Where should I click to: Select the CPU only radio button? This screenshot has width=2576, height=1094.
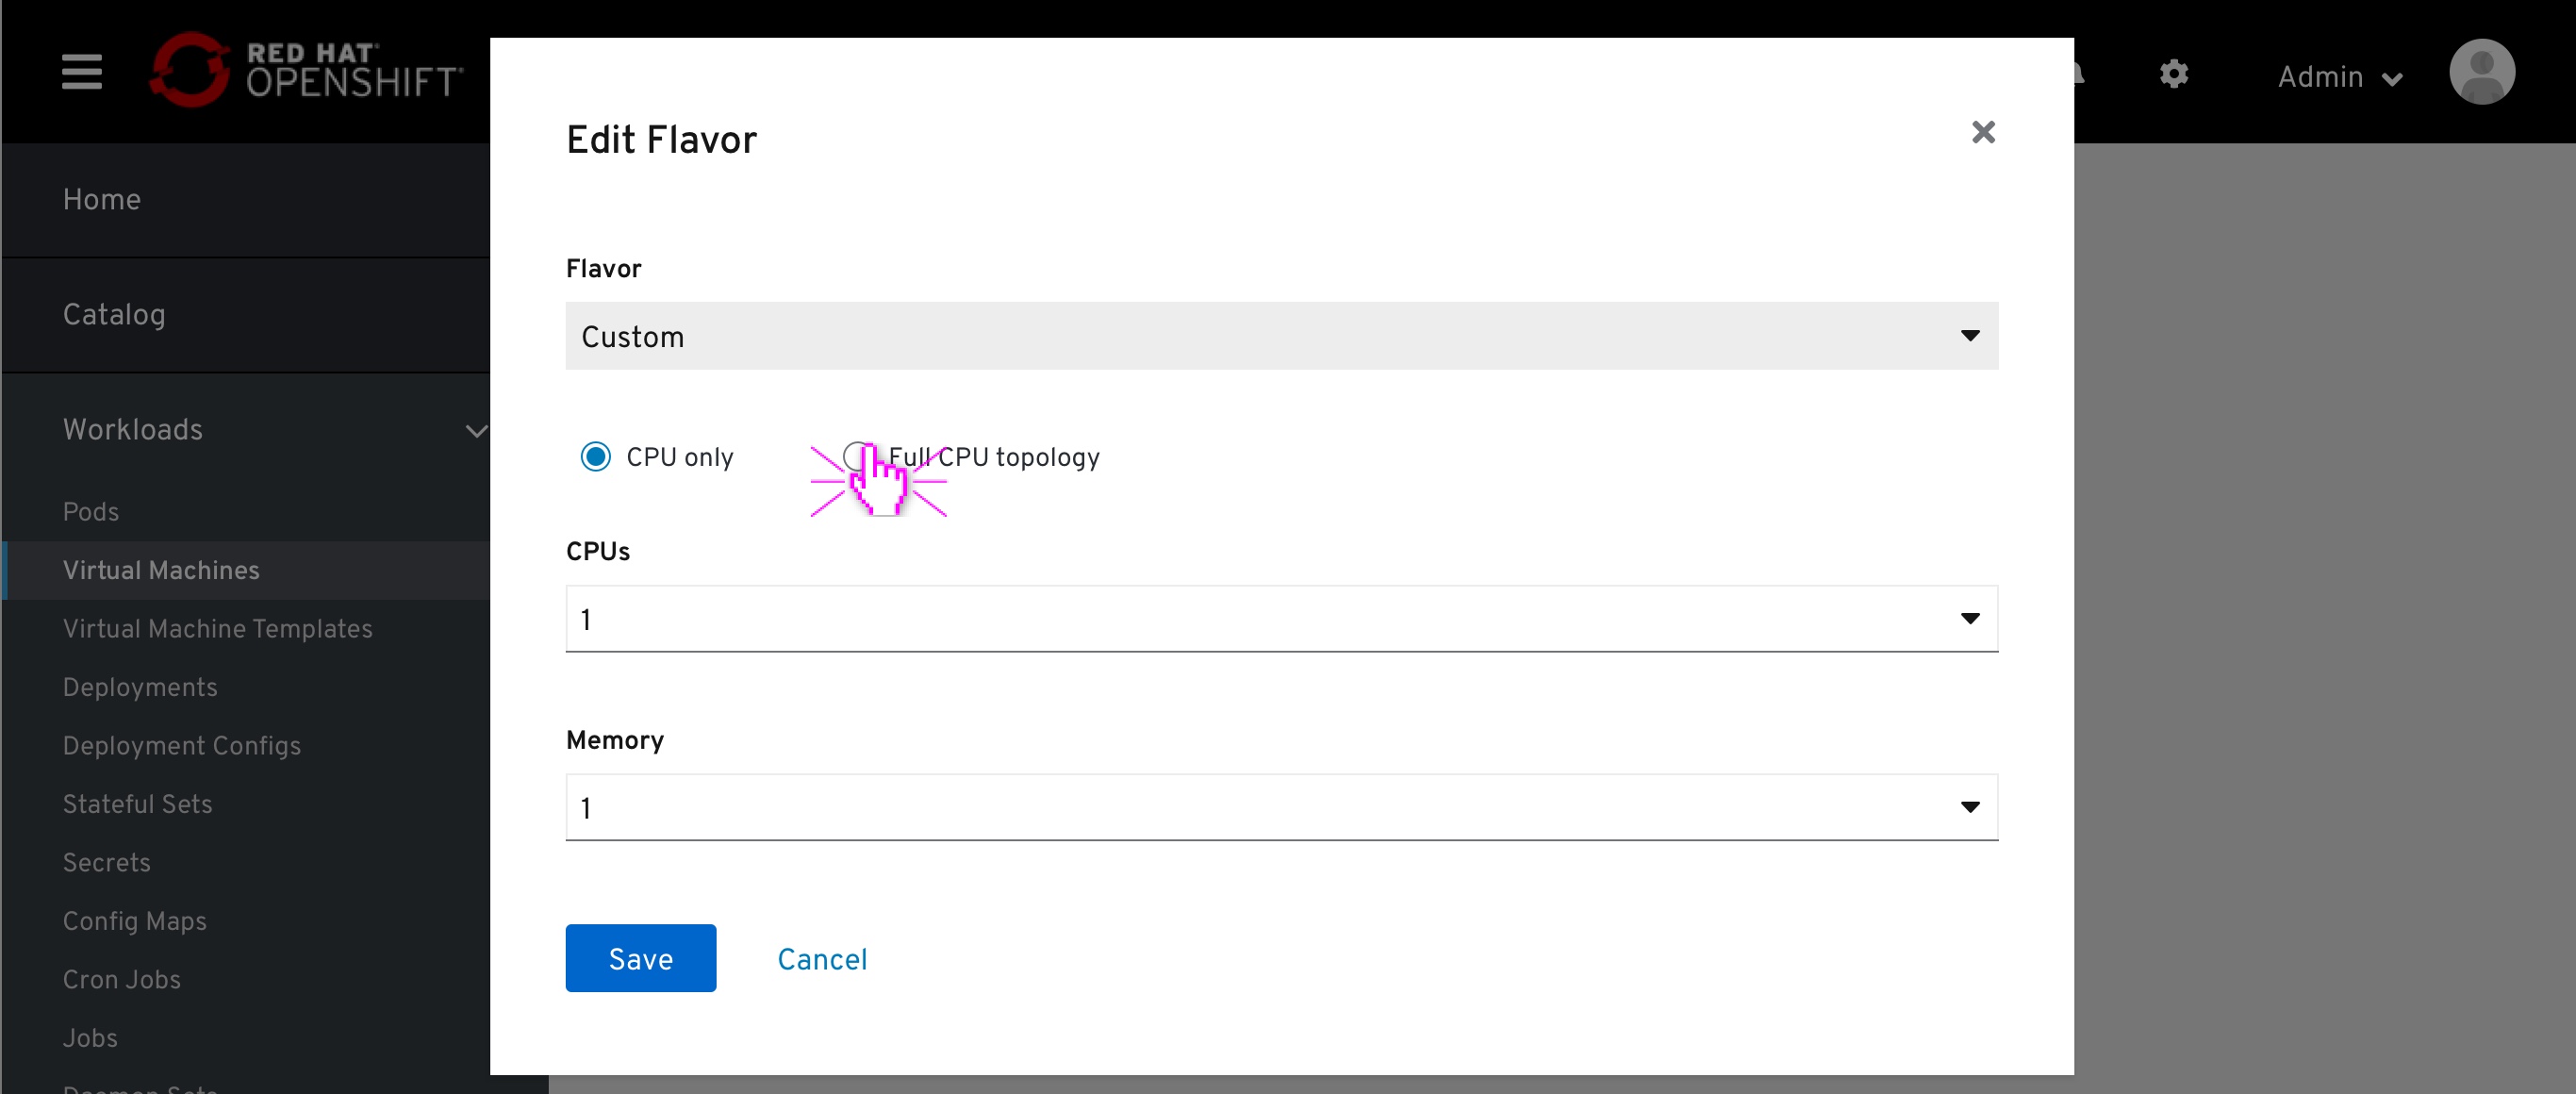[596, 456]
